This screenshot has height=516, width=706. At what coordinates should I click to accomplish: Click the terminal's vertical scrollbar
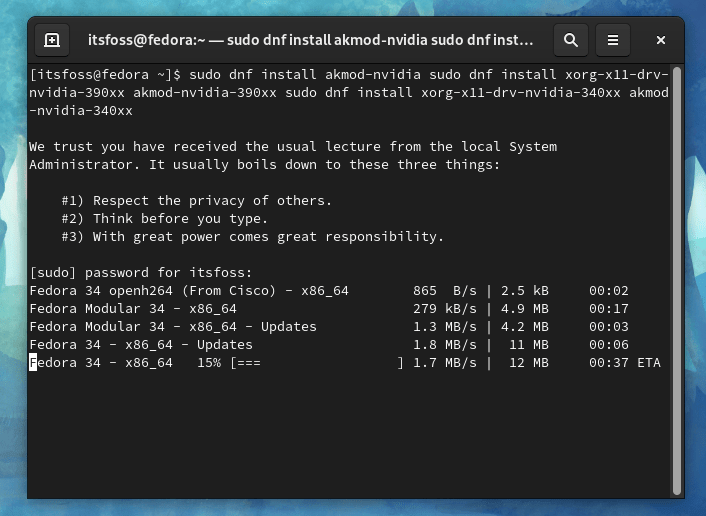pyautogui.click(x=679, y=280)
